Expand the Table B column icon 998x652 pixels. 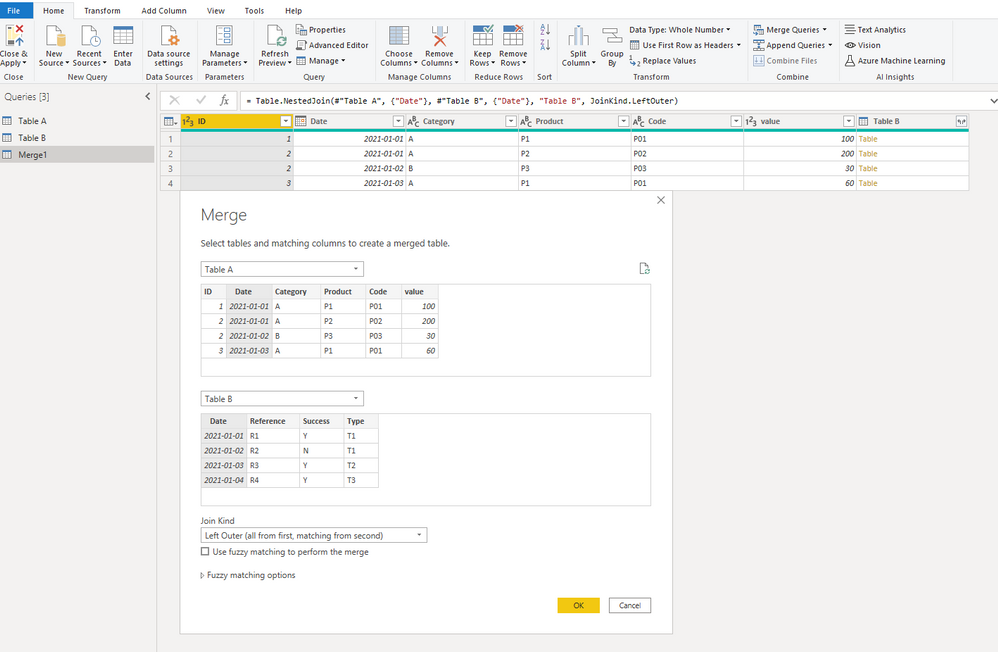(961, 121)
